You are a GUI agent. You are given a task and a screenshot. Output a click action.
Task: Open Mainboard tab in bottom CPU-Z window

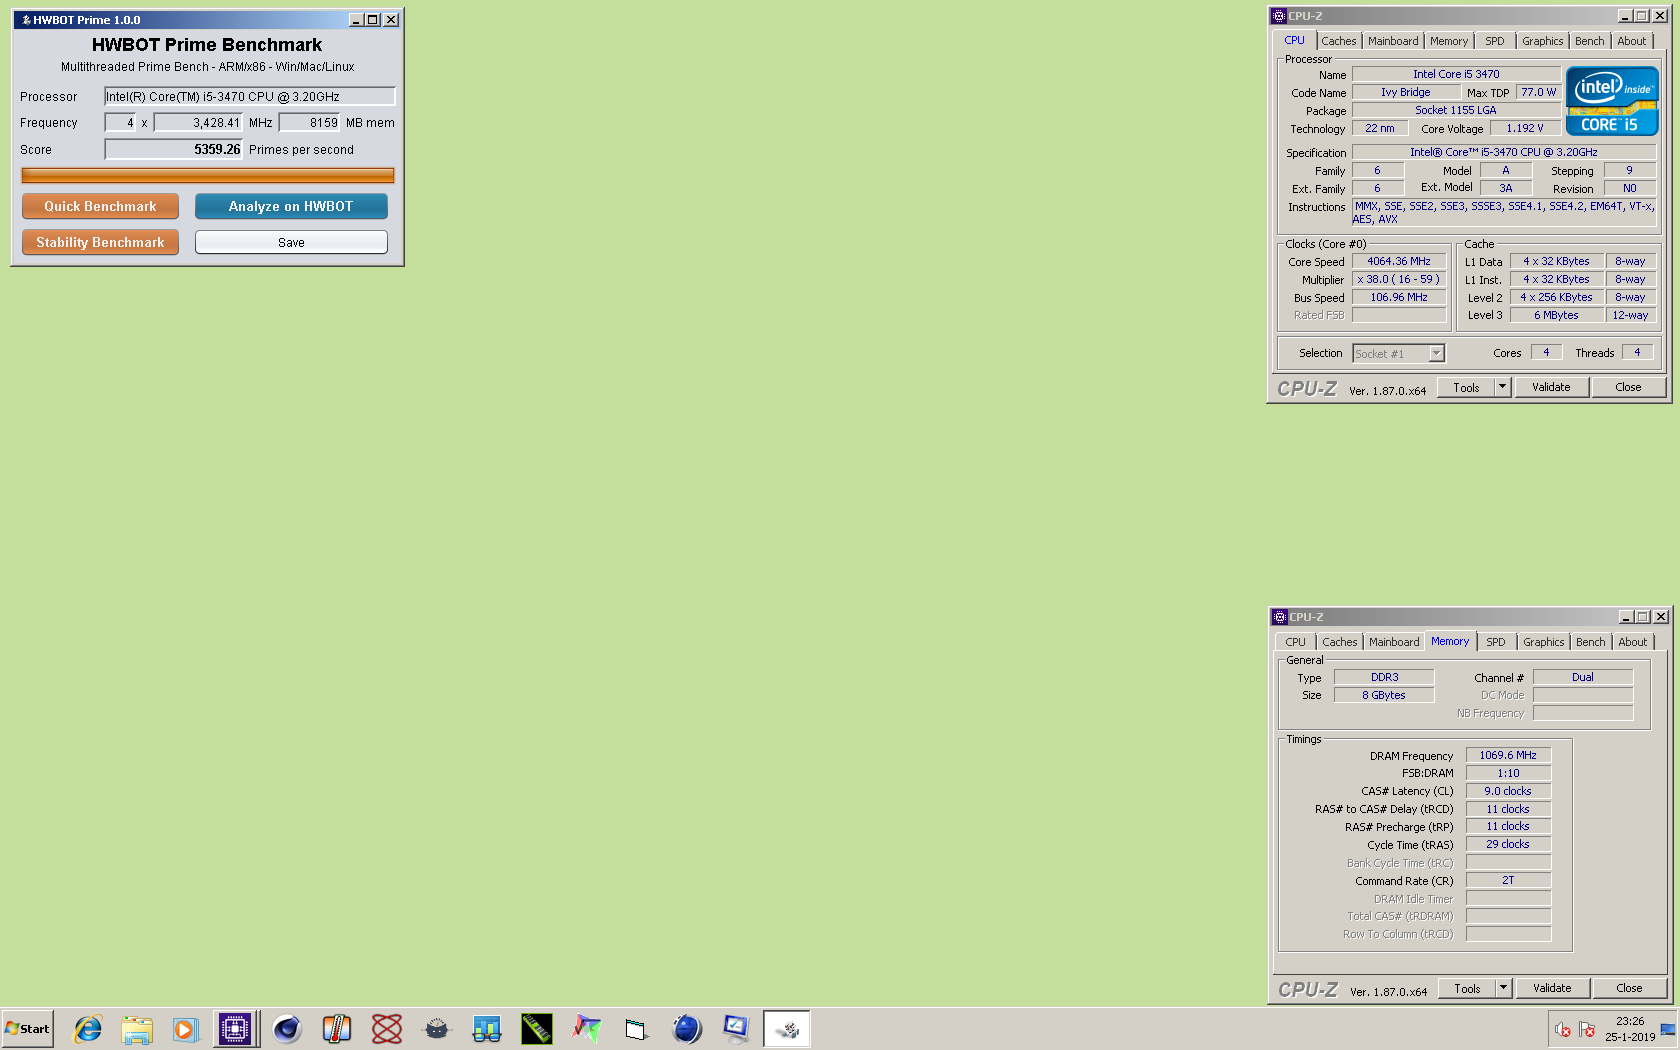click(x=1394, y=642)
